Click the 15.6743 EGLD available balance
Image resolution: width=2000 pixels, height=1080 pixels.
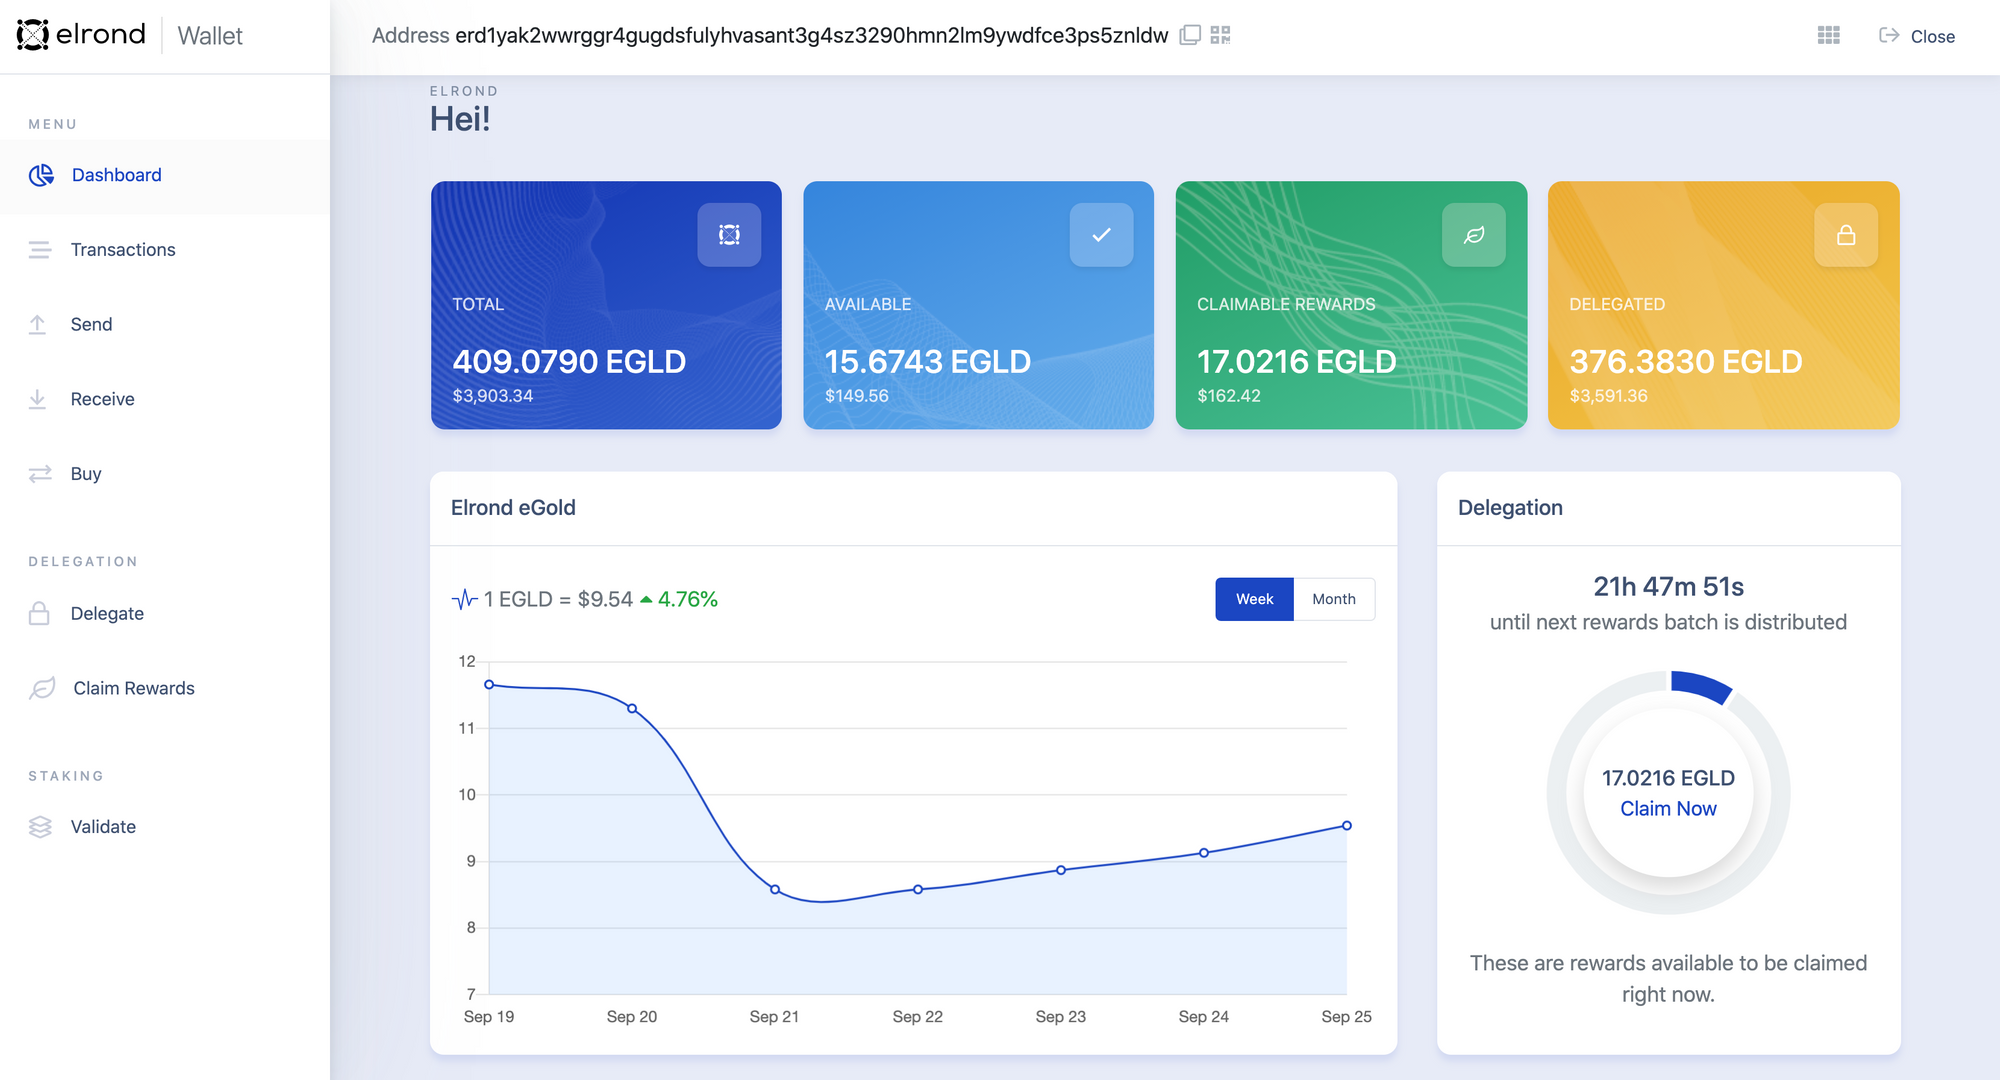click(927, 361)
